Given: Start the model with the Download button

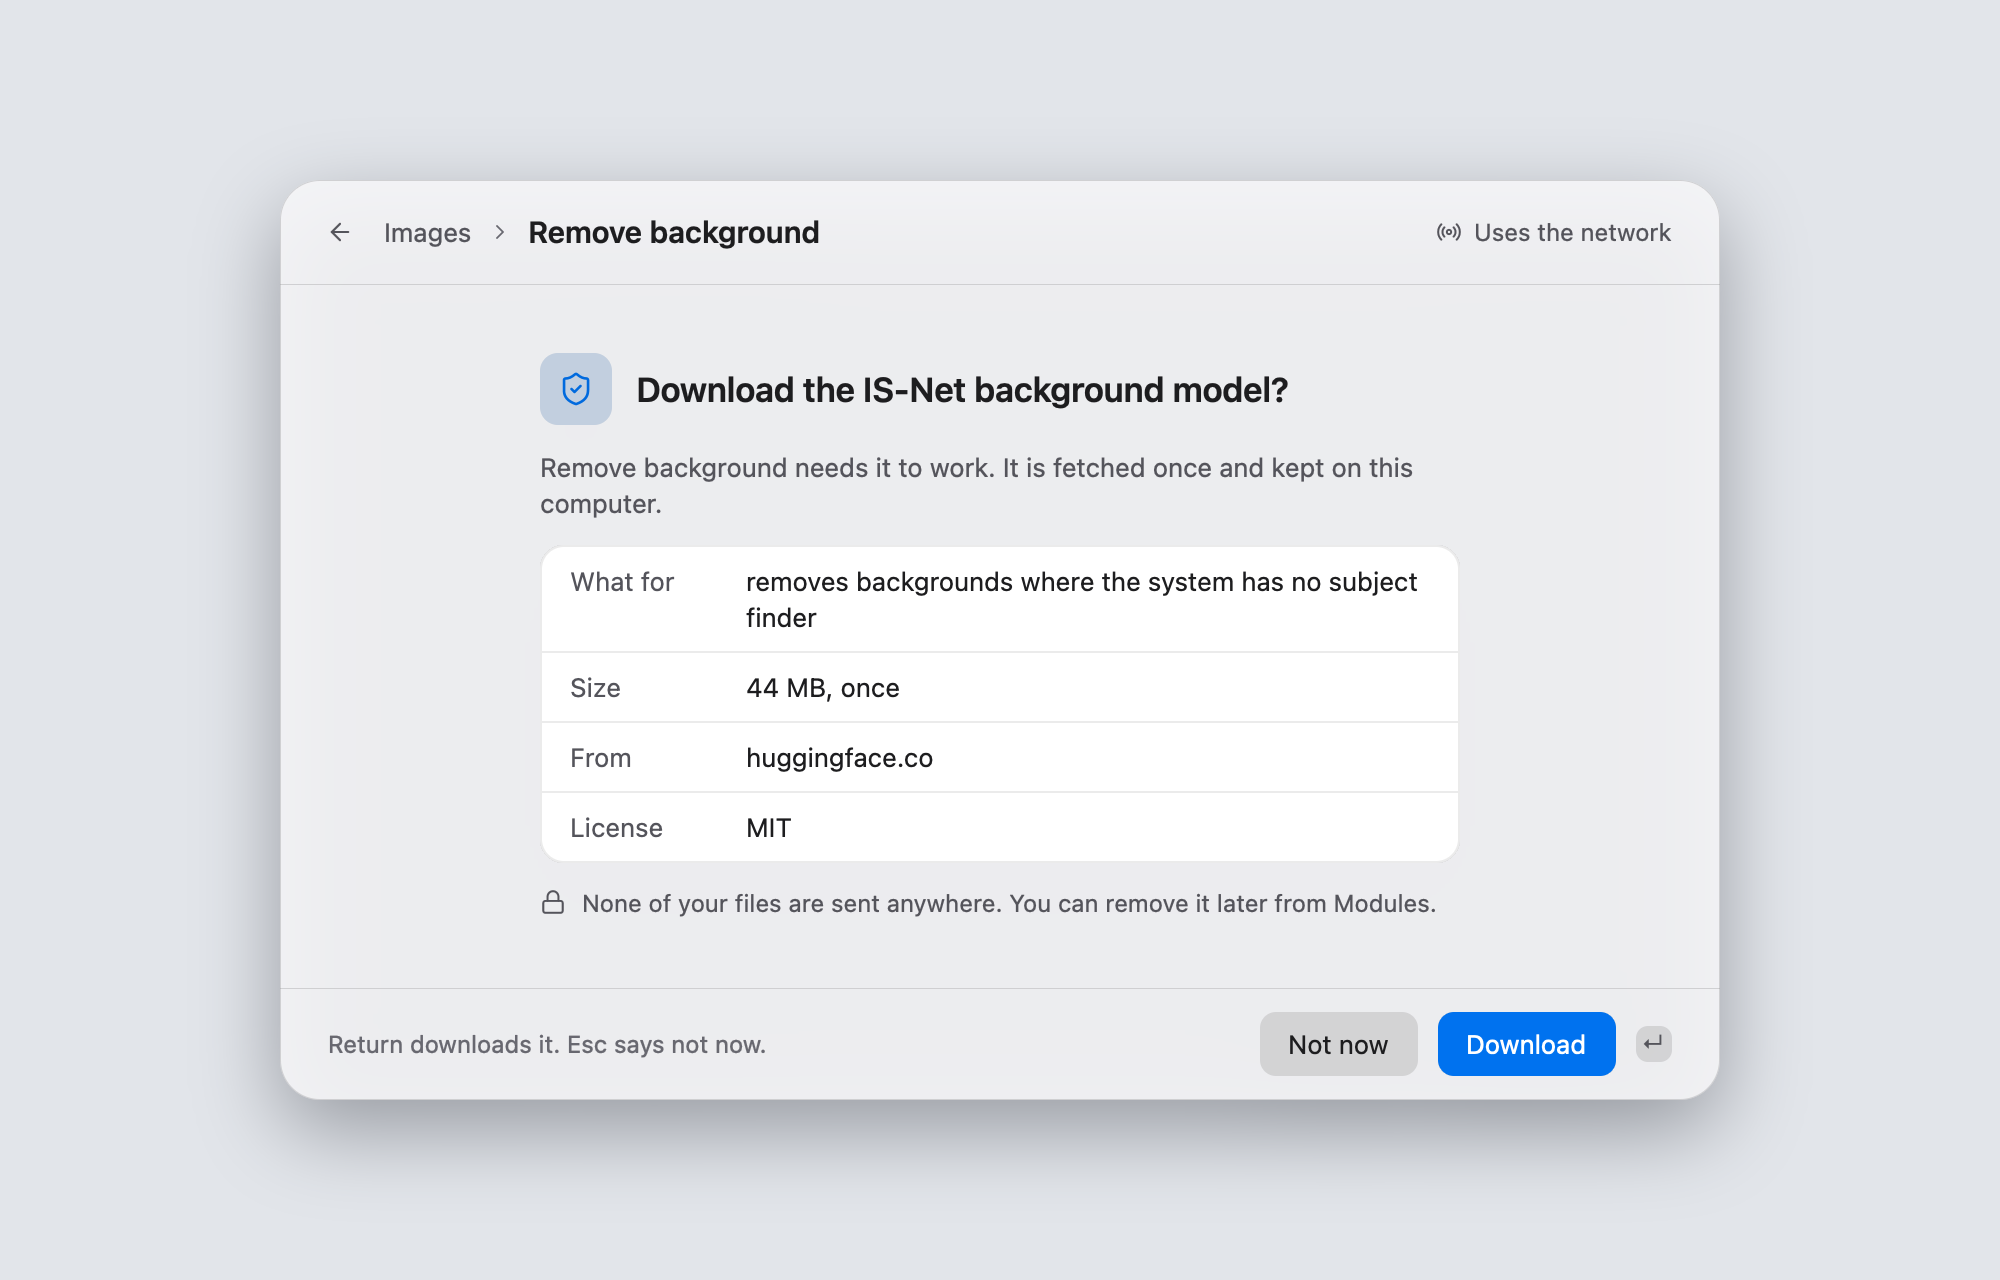Looking at the screenshot, I should tap(1526, 1044).
